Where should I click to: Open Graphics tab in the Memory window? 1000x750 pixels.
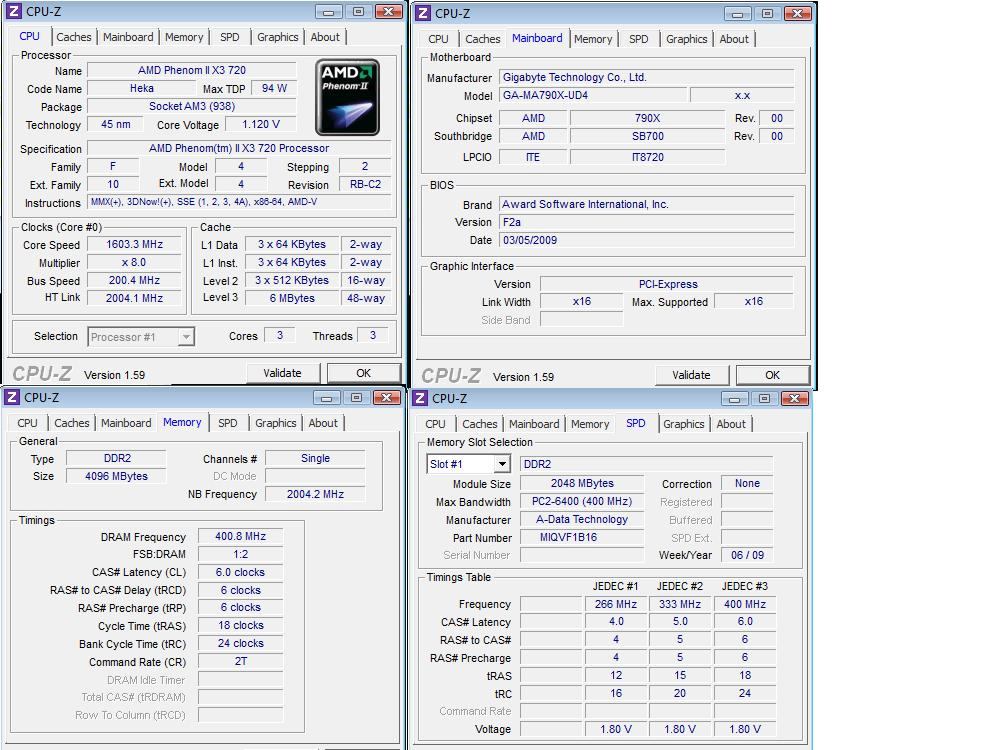tap(276, 423)
